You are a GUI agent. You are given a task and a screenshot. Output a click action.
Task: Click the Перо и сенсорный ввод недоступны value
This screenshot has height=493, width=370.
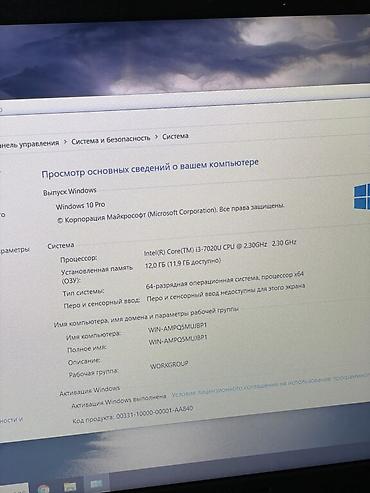pyautogui.click(x=226, y=292)
